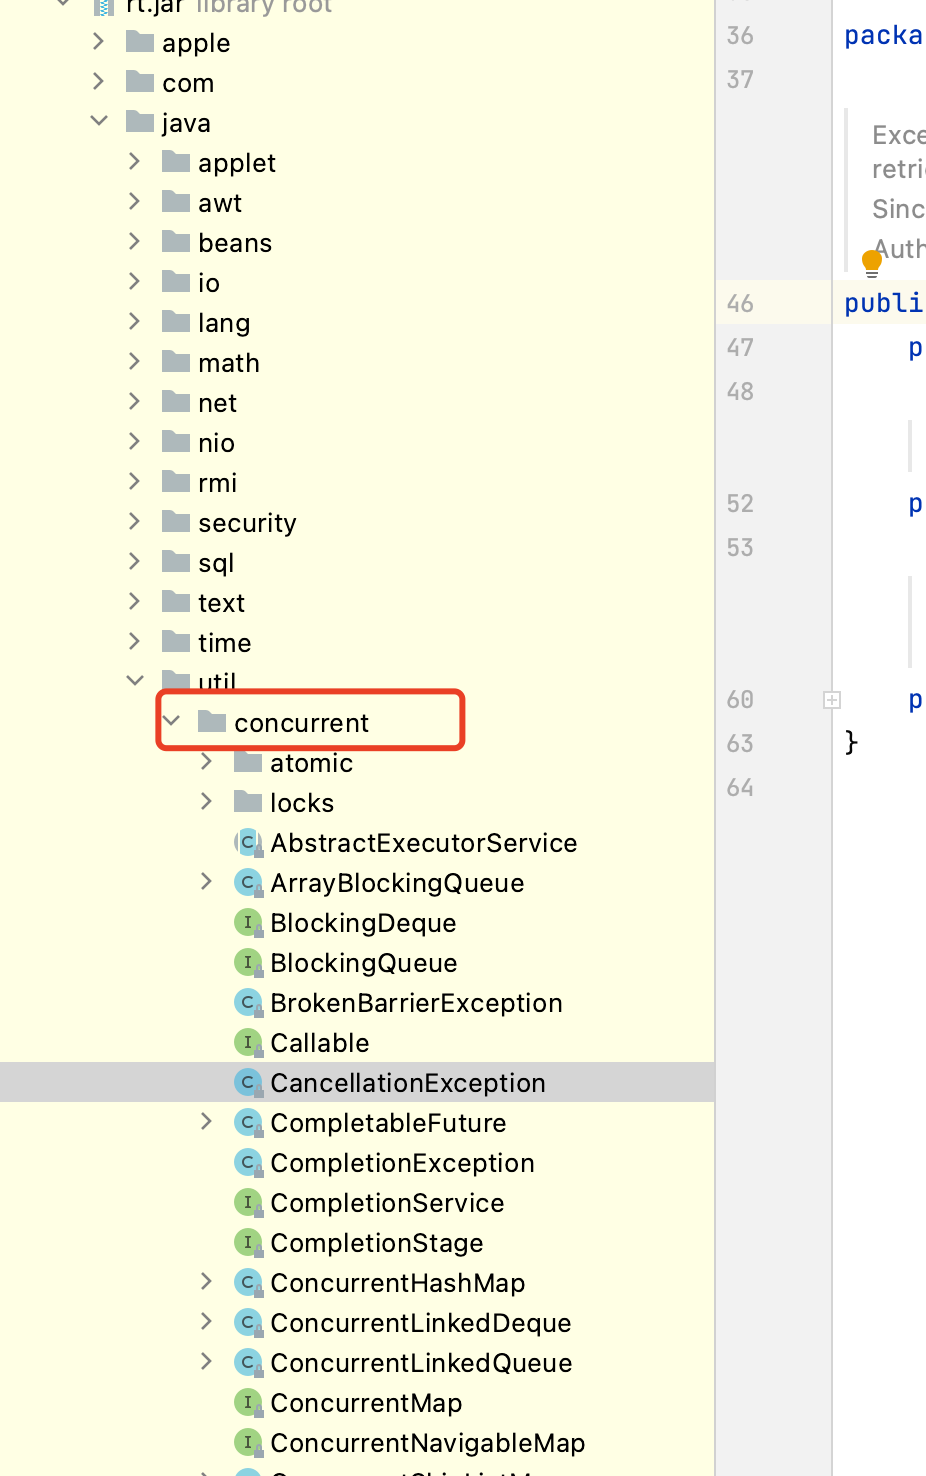926x1476 pixels.
Task: Click the concurrent package folder icon
Action: pos(212,722)
